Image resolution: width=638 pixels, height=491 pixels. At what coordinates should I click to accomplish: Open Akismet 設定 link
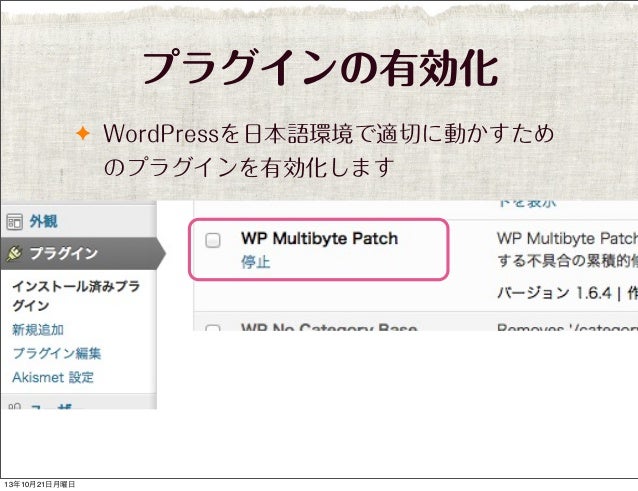(53, 377)
